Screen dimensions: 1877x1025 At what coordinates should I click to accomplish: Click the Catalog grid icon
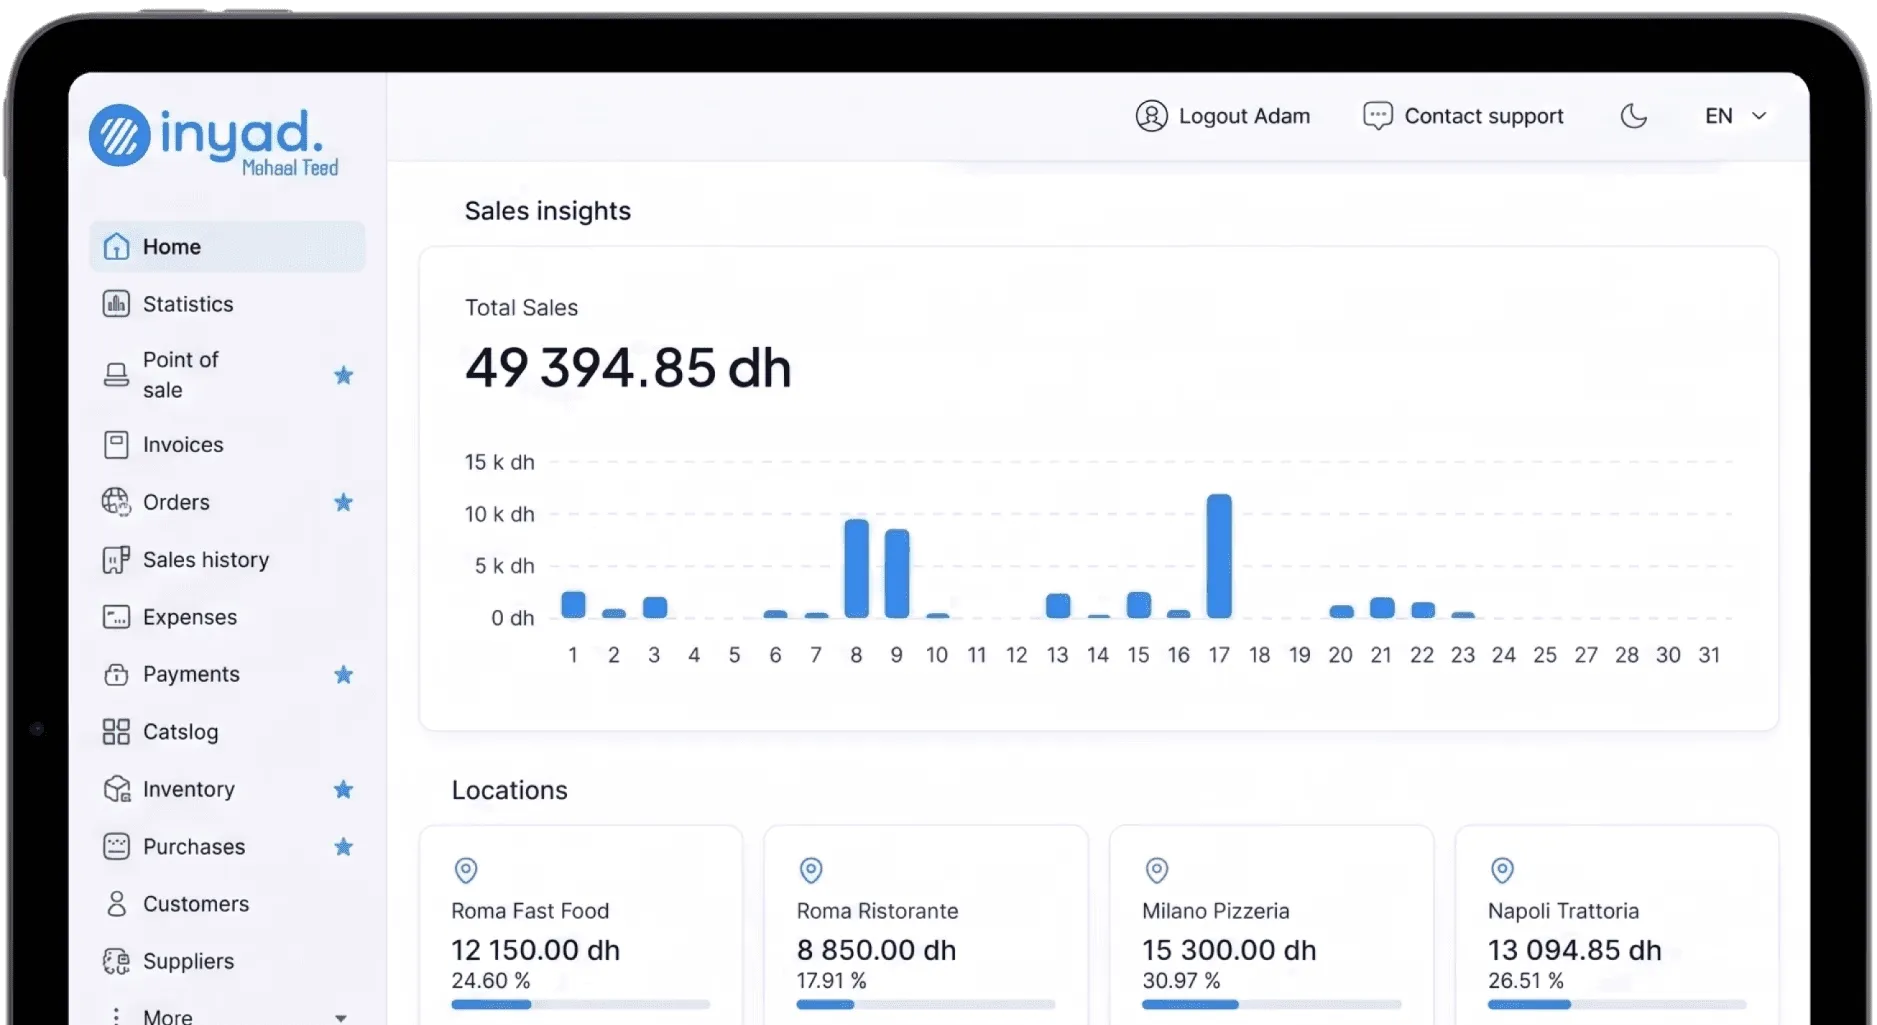coord(116,732)
